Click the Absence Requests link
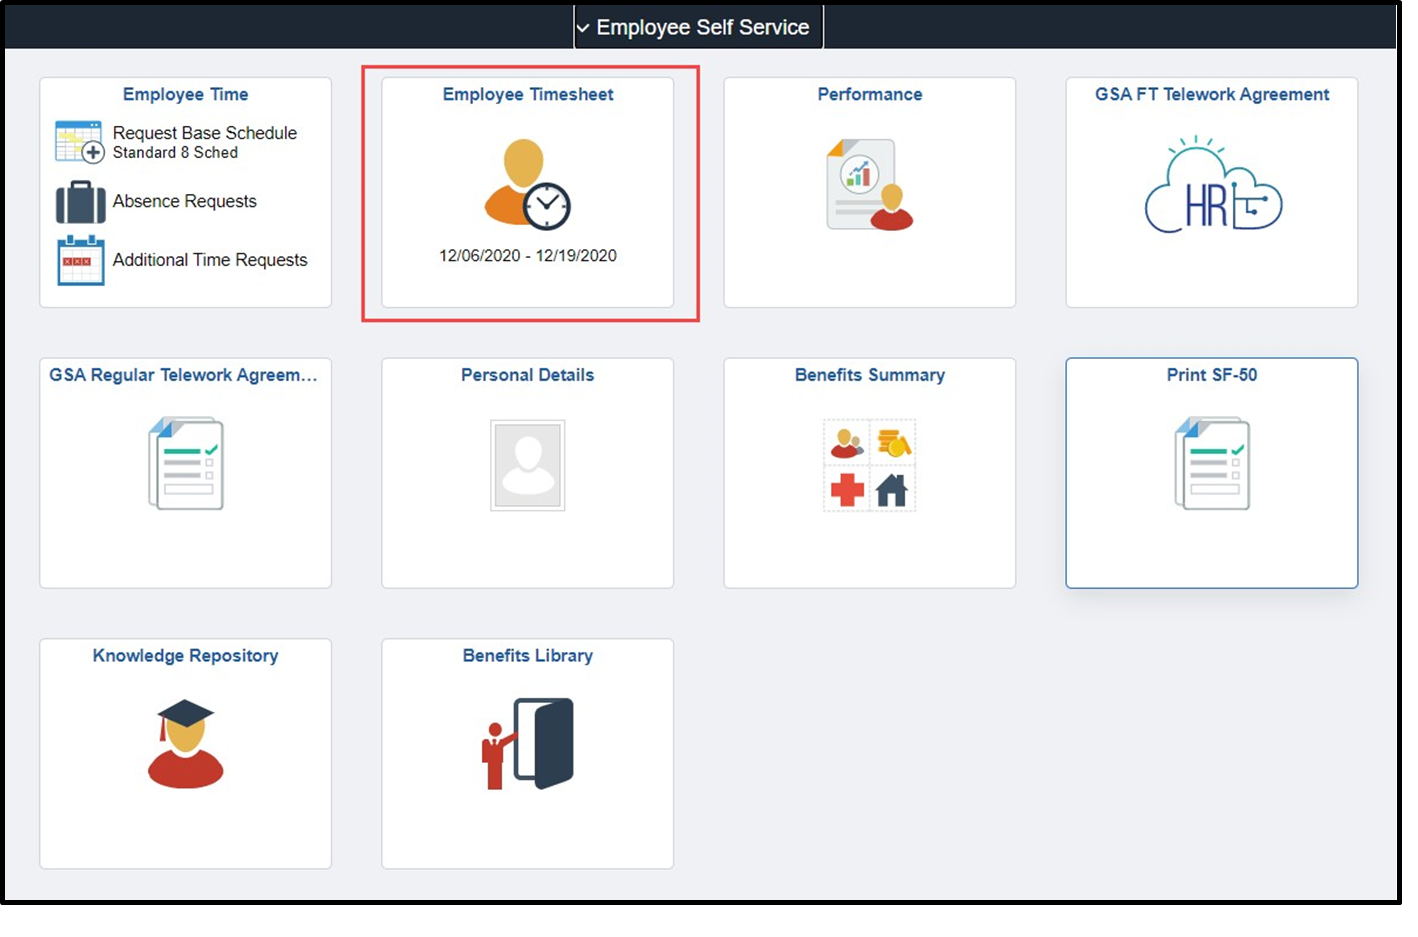 tap(184, 201)
